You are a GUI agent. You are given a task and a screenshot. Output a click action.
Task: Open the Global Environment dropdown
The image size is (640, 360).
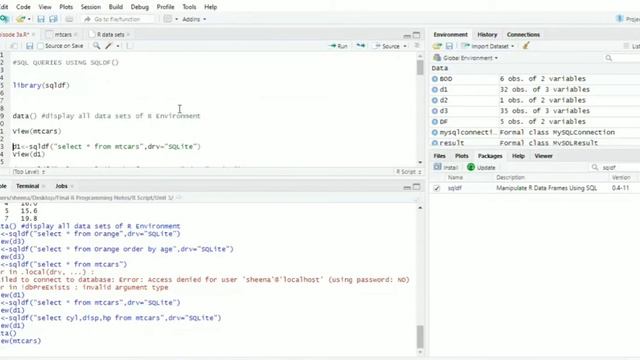pyautogui.click(x=466, y=58)
